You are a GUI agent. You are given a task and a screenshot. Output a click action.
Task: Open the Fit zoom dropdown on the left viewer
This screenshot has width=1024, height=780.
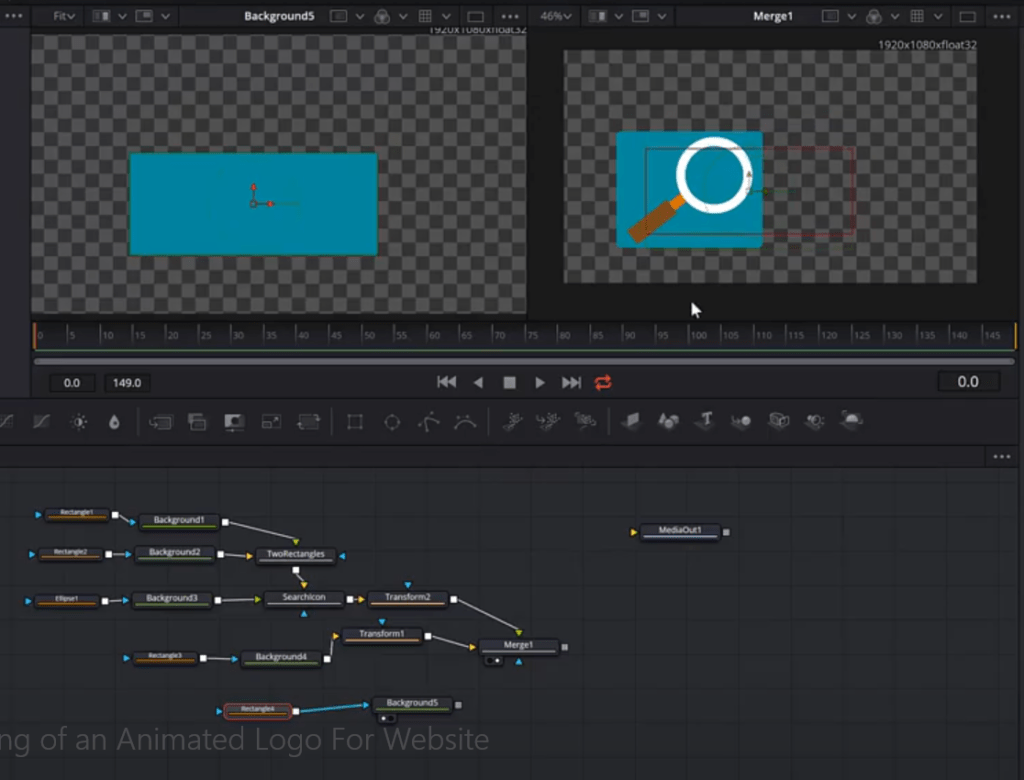pyautogui.click(x=62, y=16)
